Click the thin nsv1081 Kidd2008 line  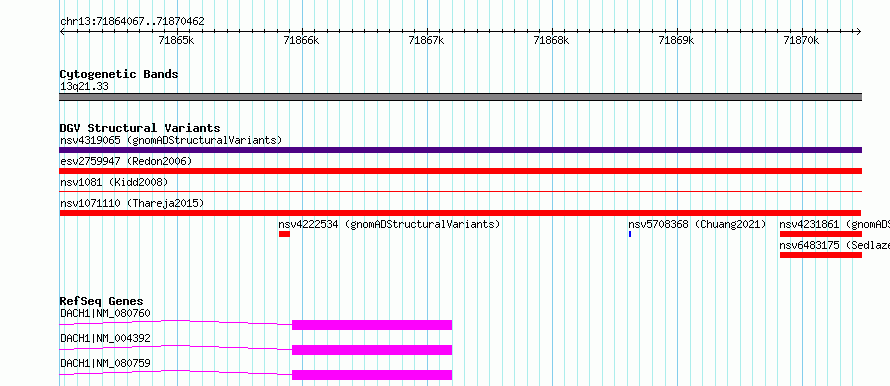tap(460, 192)
